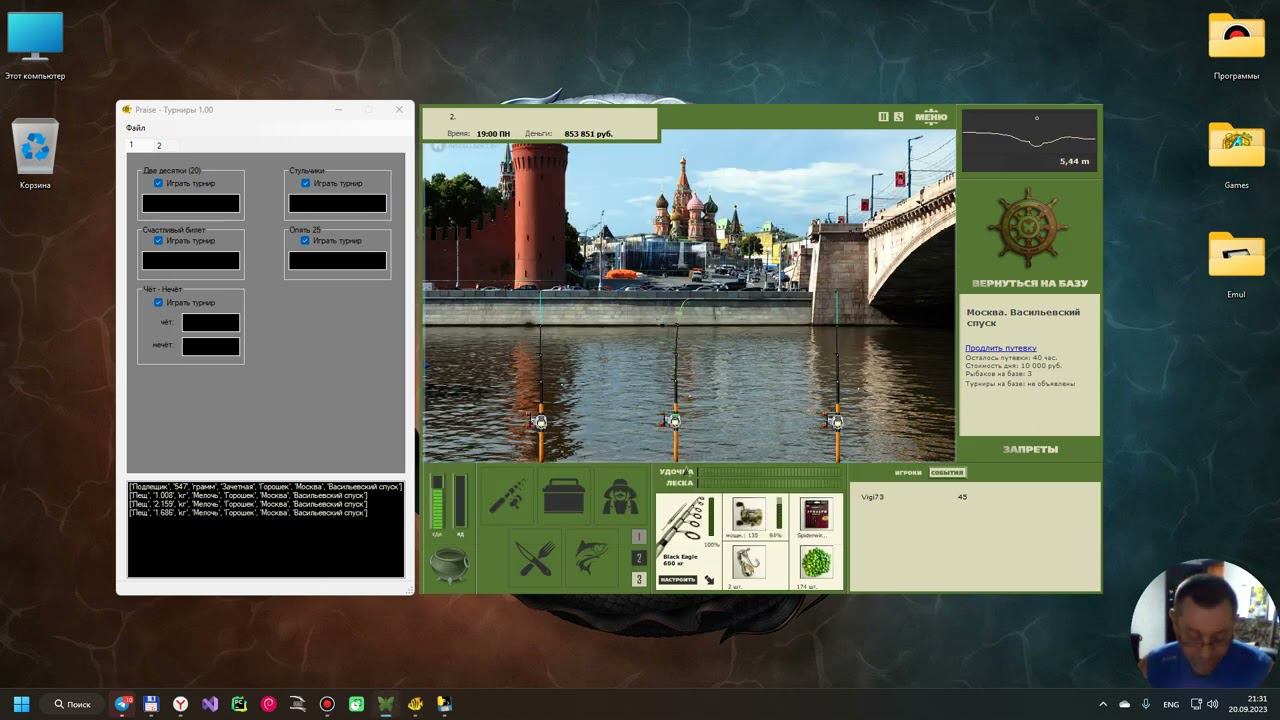The height and width of the screenshot is (720, 1280).
Task: Switch to the Игроки tab
Action: point(908,472)
